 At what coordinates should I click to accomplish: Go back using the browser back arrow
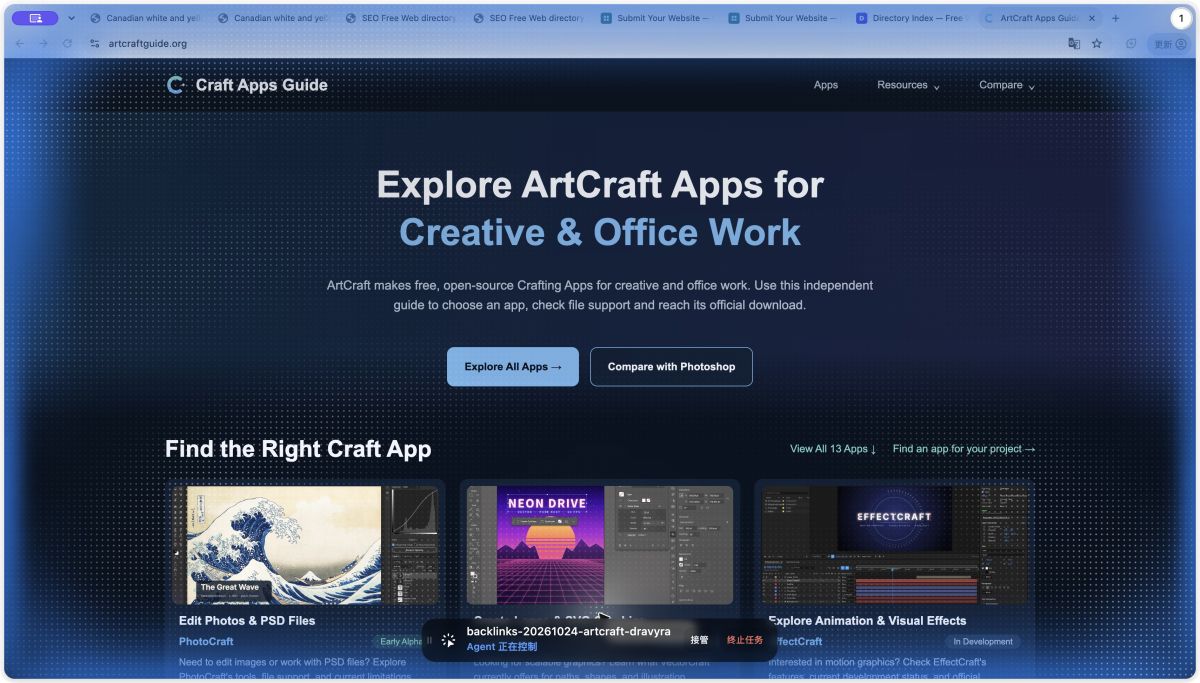click(x=20, y=44)
